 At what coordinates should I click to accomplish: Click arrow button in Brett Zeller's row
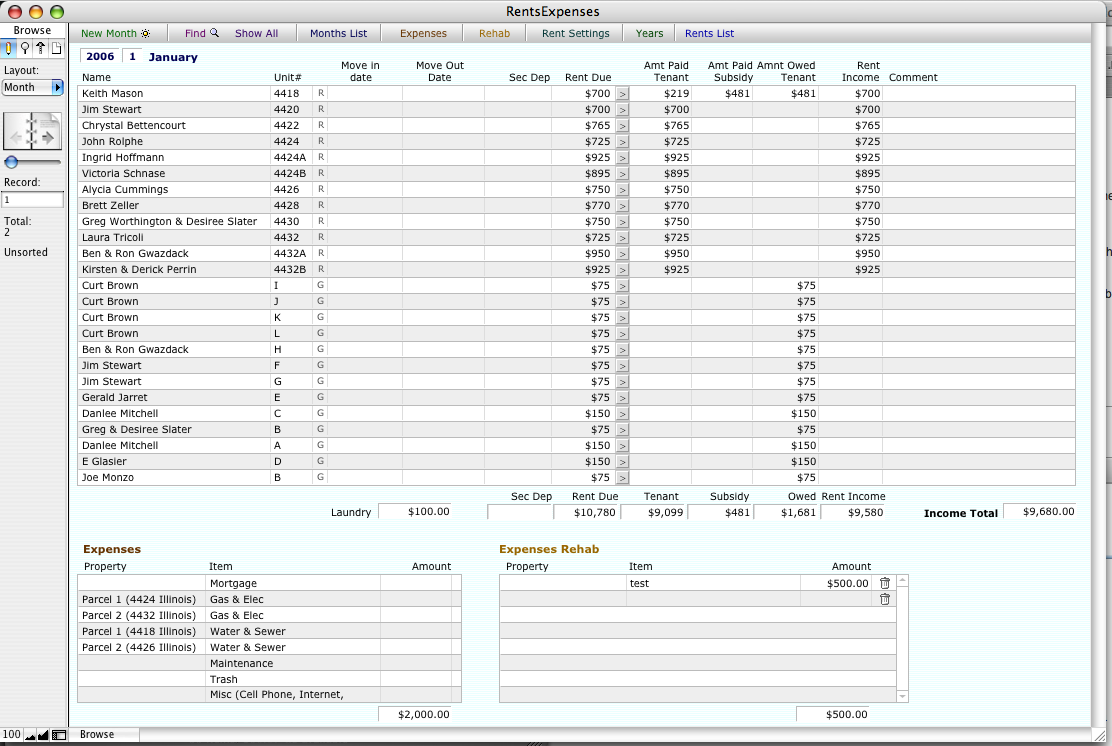[x=622, y=206]
